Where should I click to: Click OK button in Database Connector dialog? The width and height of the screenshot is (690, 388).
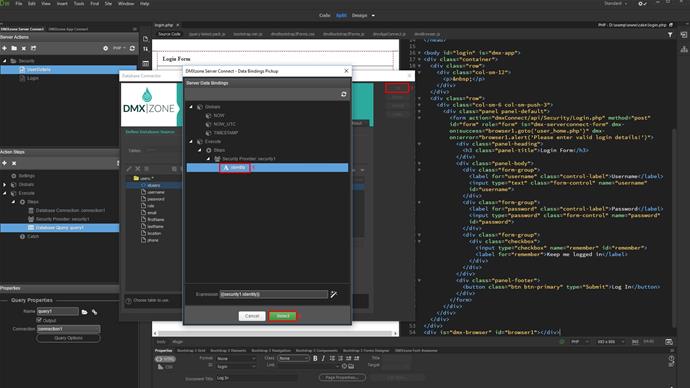397,88
